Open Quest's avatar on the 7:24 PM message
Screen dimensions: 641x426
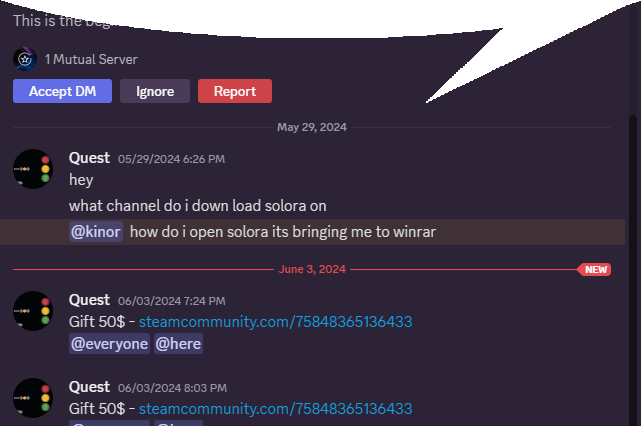(x=33, y=311)
